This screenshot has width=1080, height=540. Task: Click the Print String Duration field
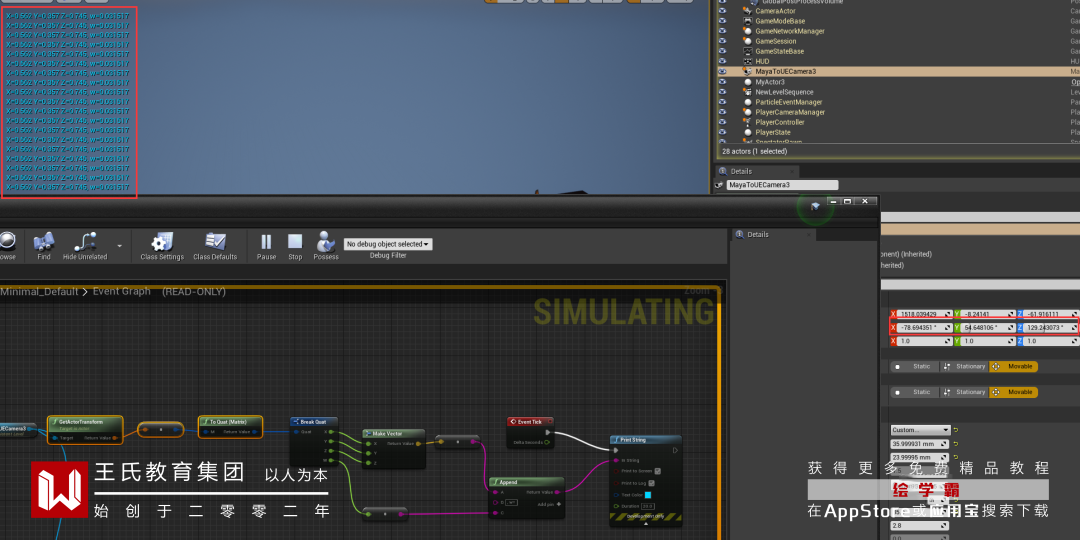pos(647,506)
